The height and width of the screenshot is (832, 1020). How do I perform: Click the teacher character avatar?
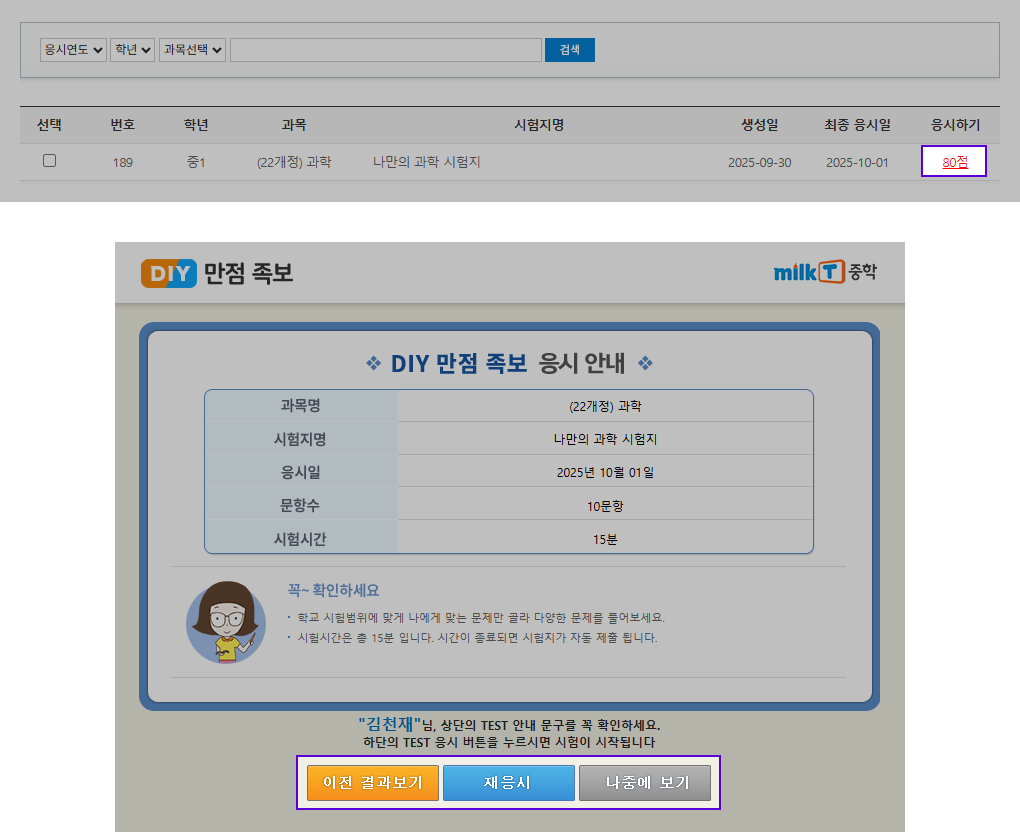226,622
